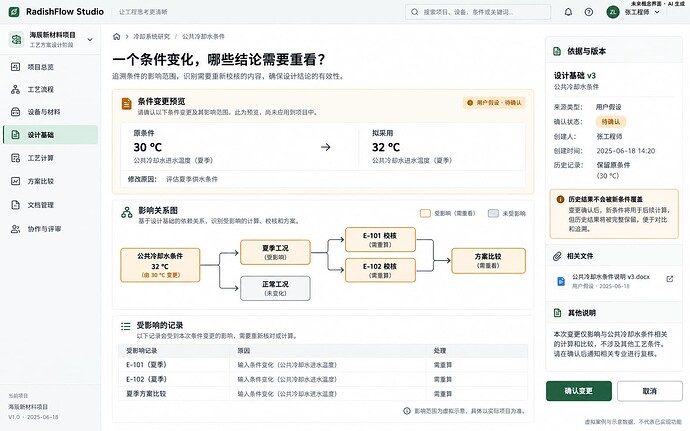The image size is (690, 431).
Task: Click the 影响关系图 hierarchy icon
Action: tap(127, 213)
